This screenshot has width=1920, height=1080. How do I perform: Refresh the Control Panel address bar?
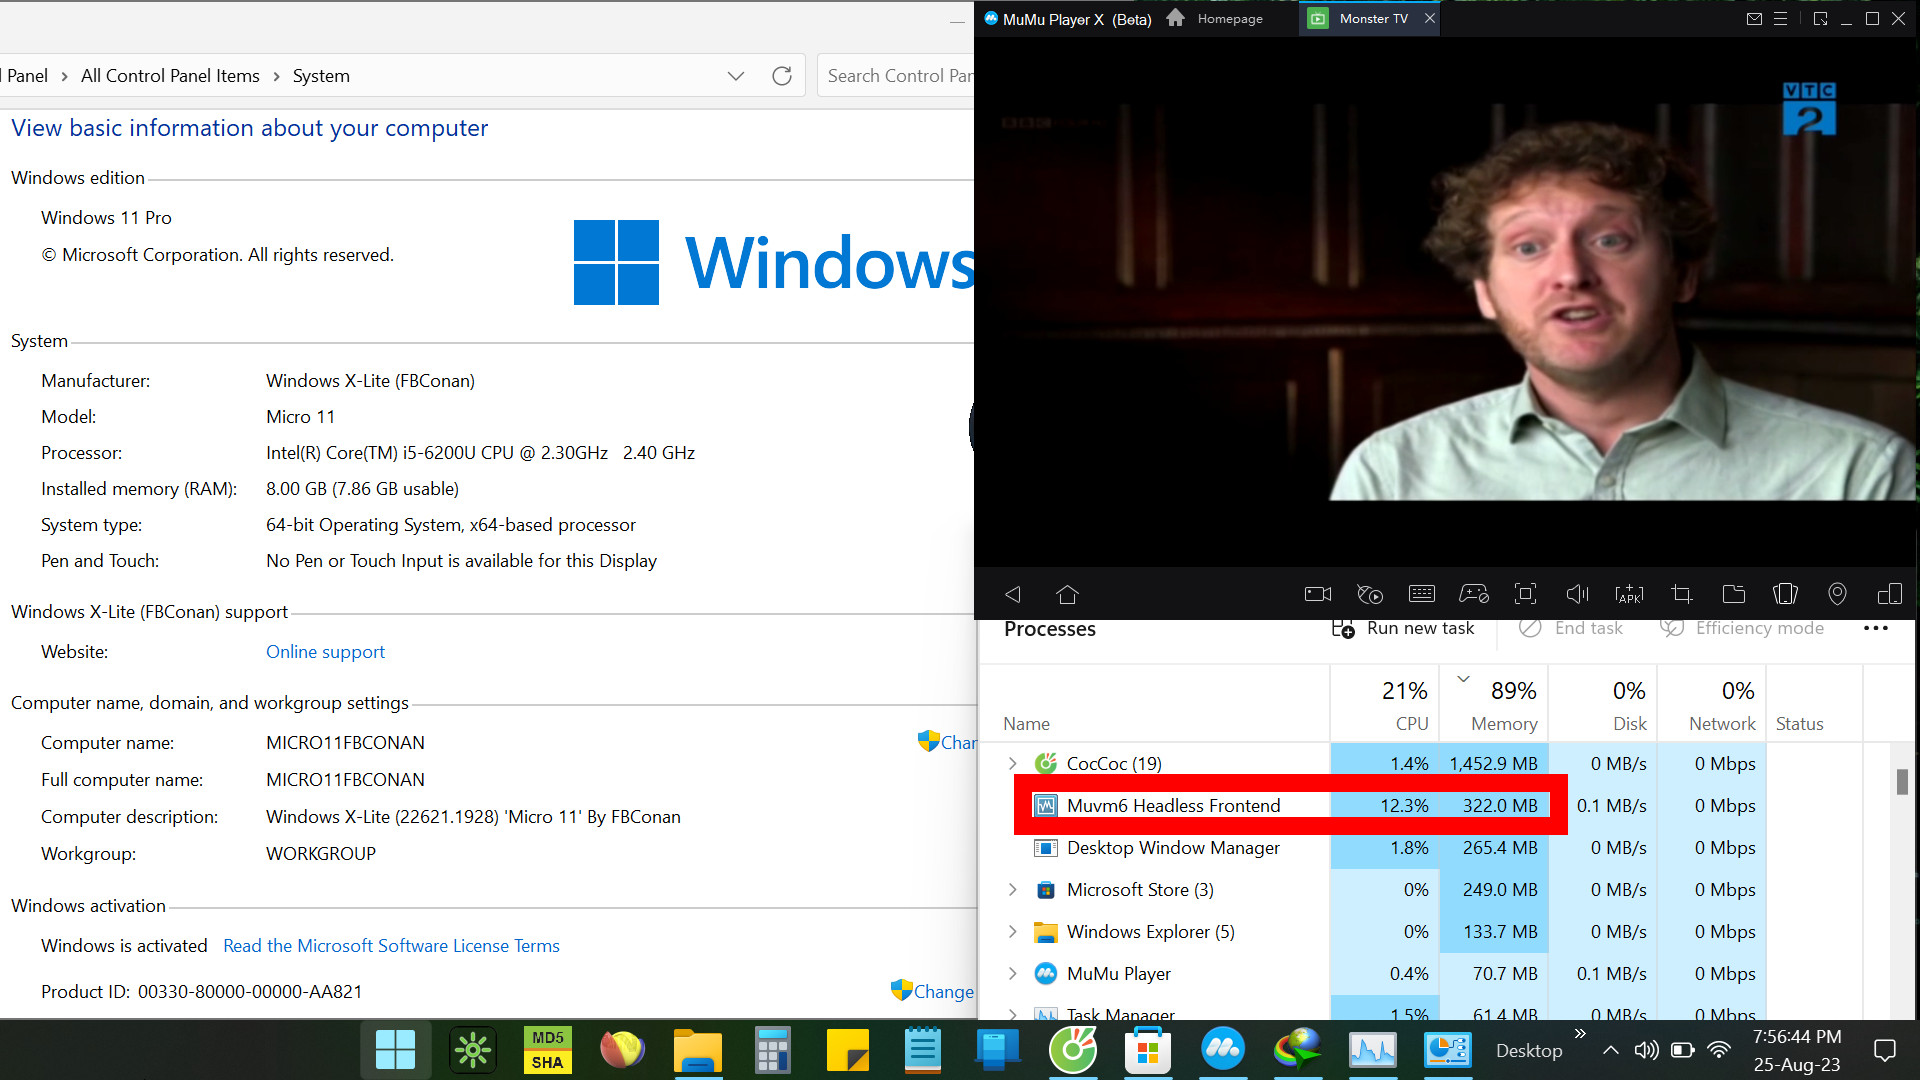coord(782,76)
